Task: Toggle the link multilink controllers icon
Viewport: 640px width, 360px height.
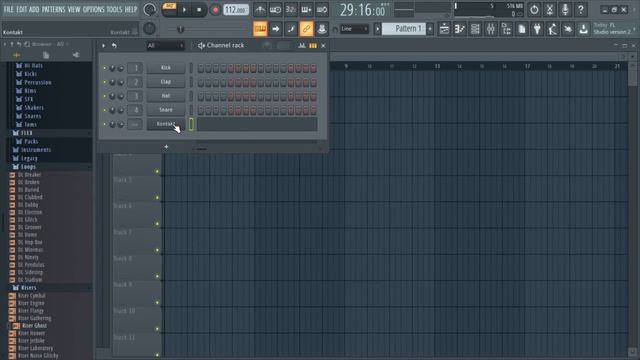Action: (x=306, y=29)
